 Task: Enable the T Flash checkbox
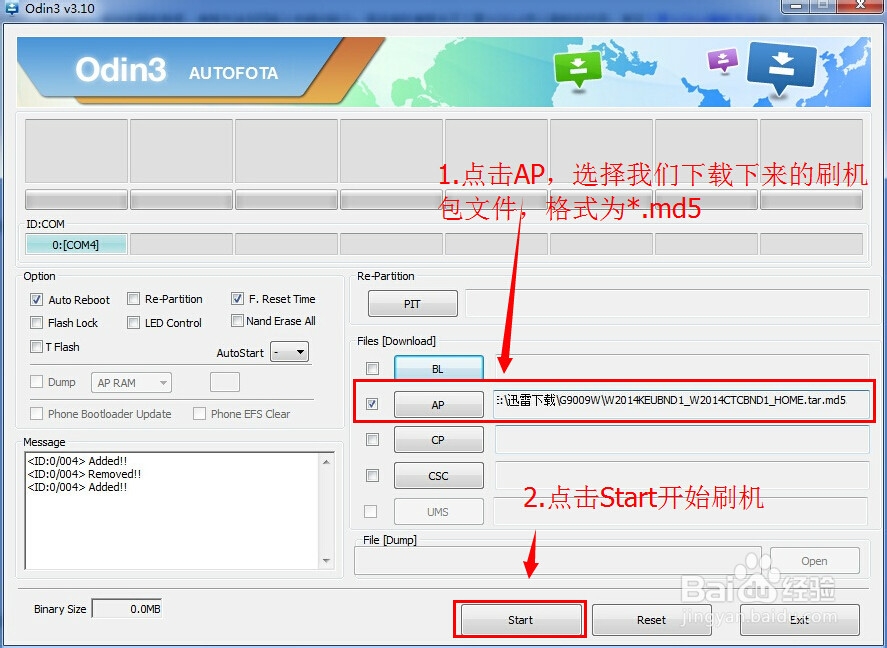pyautogui.click(x=37, y=346)
